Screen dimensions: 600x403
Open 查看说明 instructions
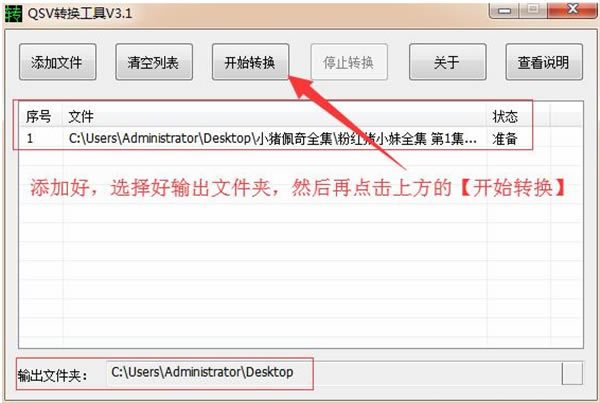[544, 62]
